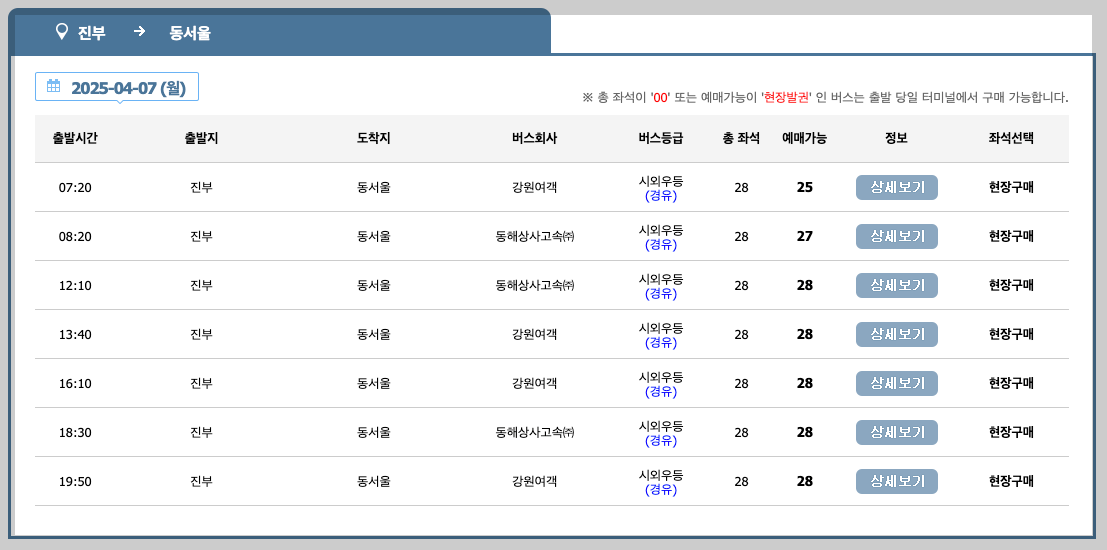The height and width of the screenshot is (550, 1107).
Task: Click the (경유) link in the 13:40 row
Action: [x=661, y=343]
